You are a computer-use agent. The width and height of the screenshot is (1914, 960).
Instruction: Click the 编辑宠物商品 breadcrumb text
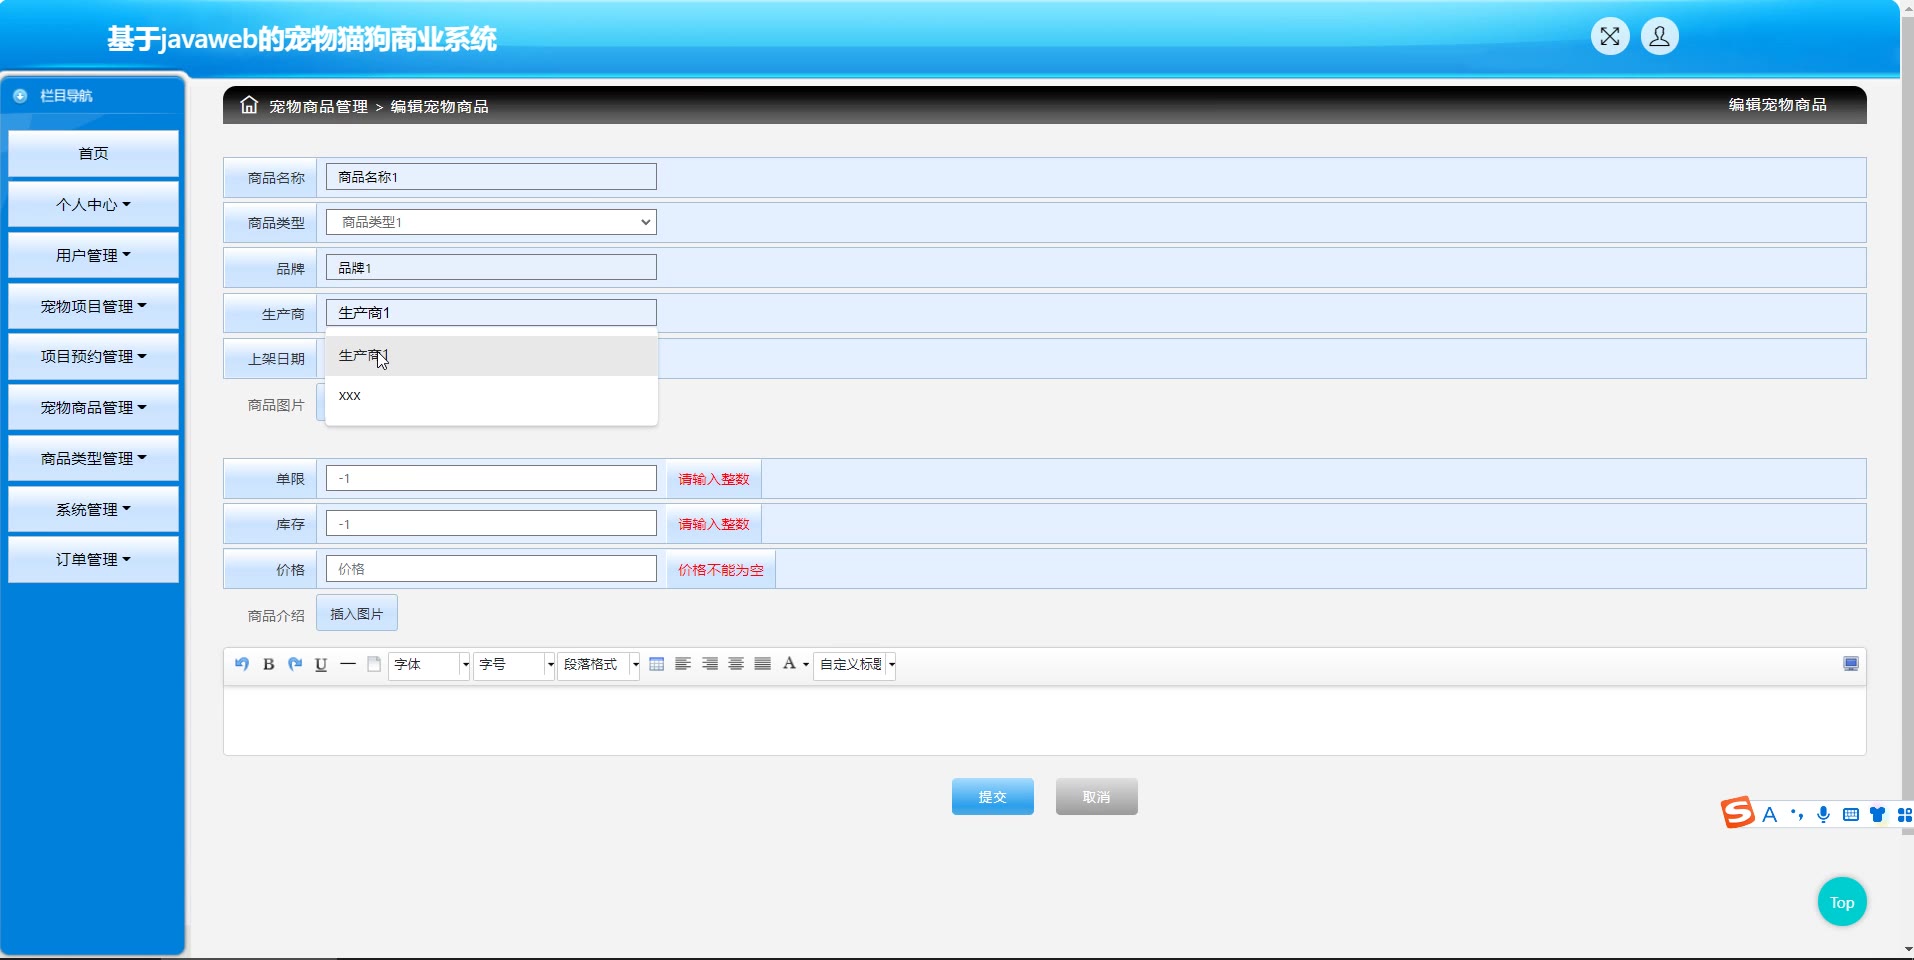pyautogui.click(x=439, y=107)
